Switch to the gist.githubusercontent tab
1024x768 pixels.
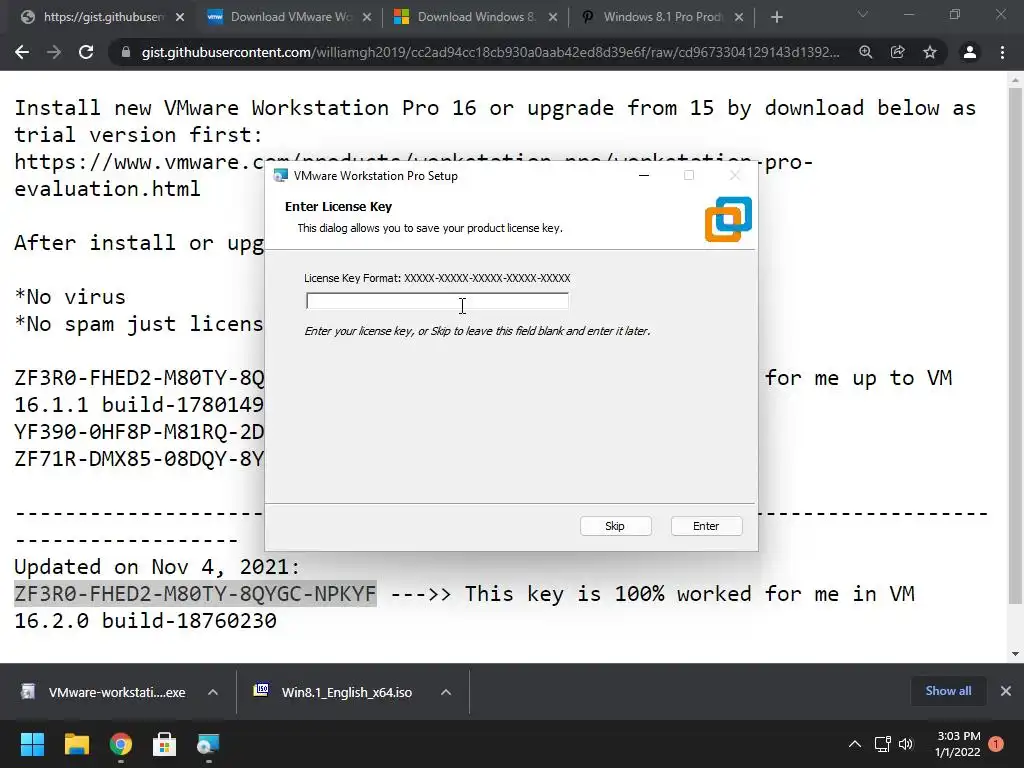[104, 17]
